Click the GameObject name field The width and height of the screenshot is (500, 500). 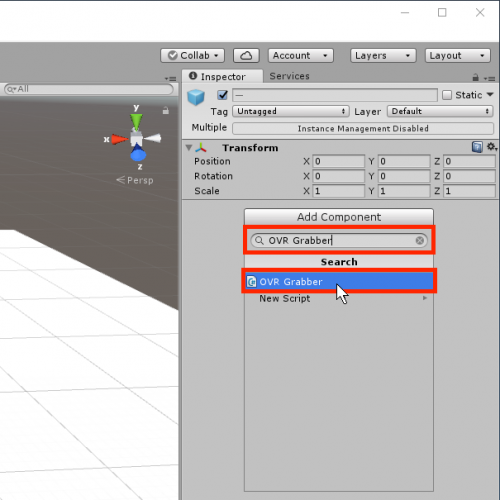[x=335, y=95]
